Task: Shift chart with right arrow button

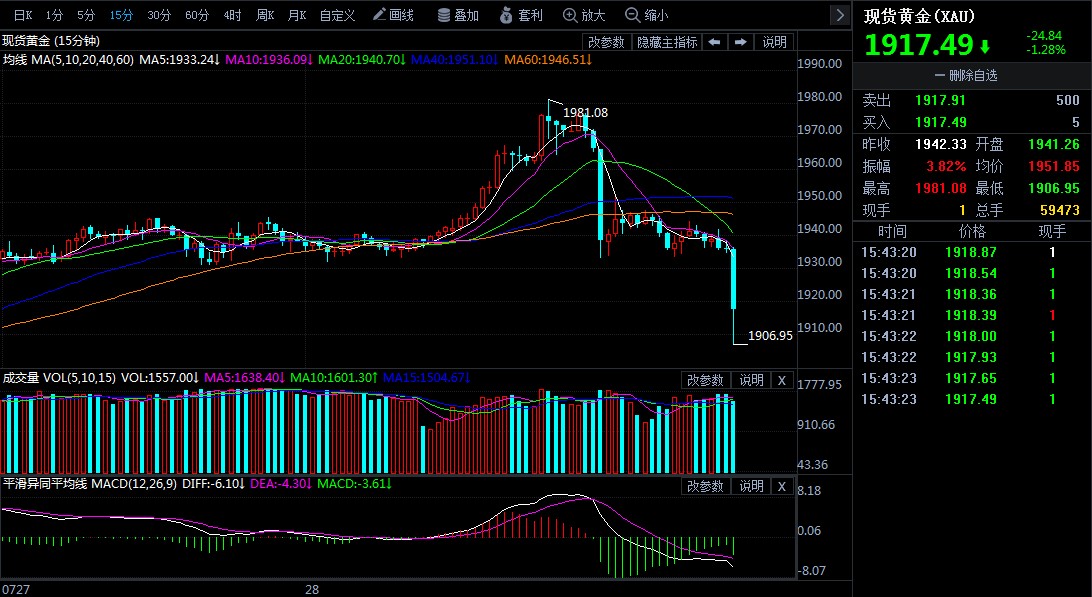Action: [x=741, y=42]
